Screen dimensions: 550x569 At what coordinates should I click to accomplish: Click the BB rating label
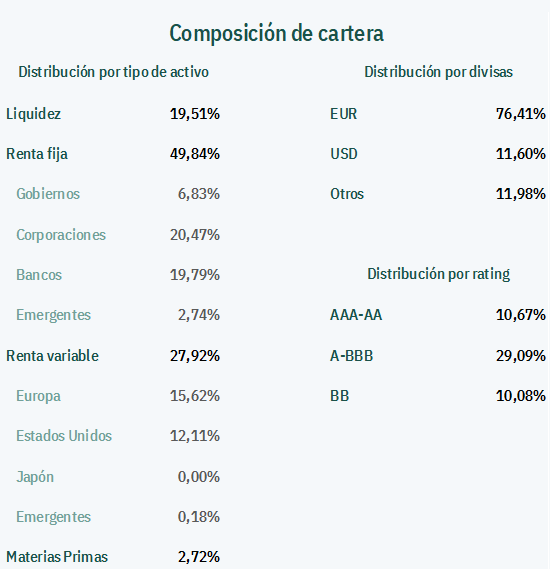pyautogui.click(x=340, y=396)
